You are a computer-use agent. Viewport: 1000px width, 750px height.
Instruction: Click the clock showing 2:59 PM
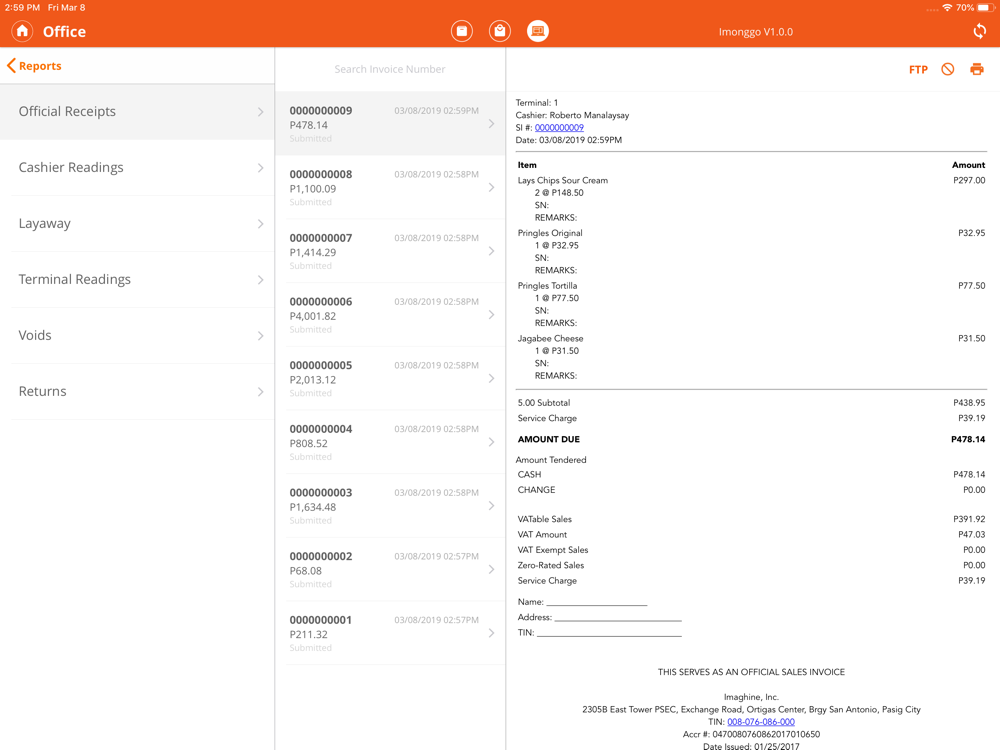click(x=22, y=8)
